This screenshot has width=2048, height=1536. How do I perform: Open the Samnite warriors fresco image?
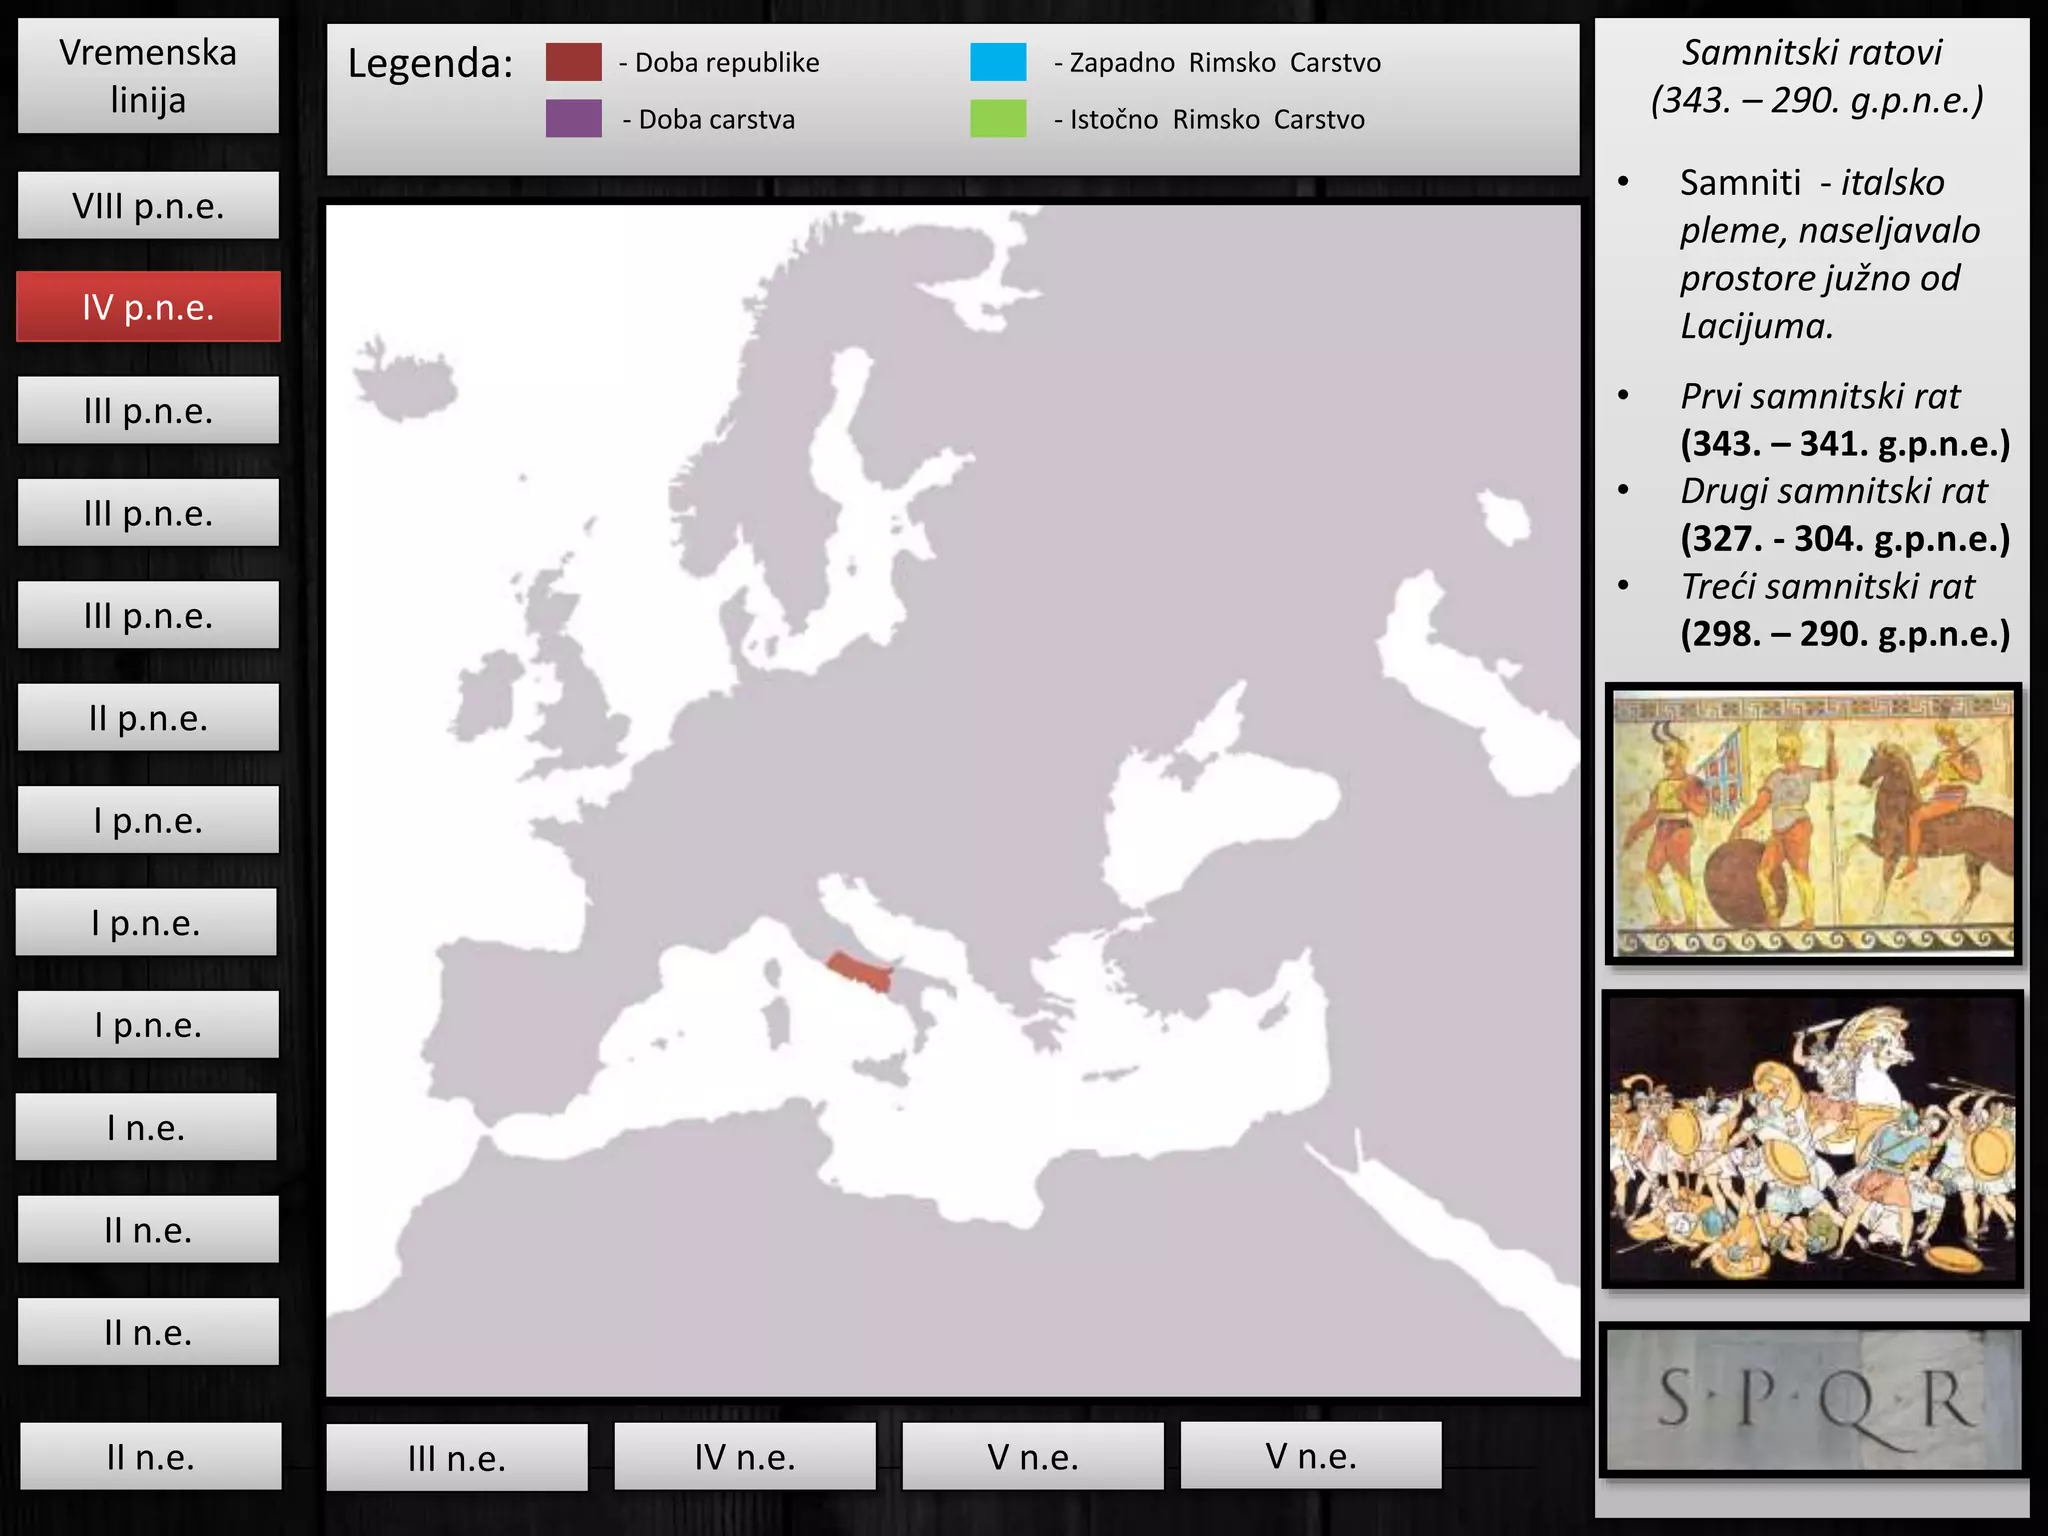point(1813,823)
